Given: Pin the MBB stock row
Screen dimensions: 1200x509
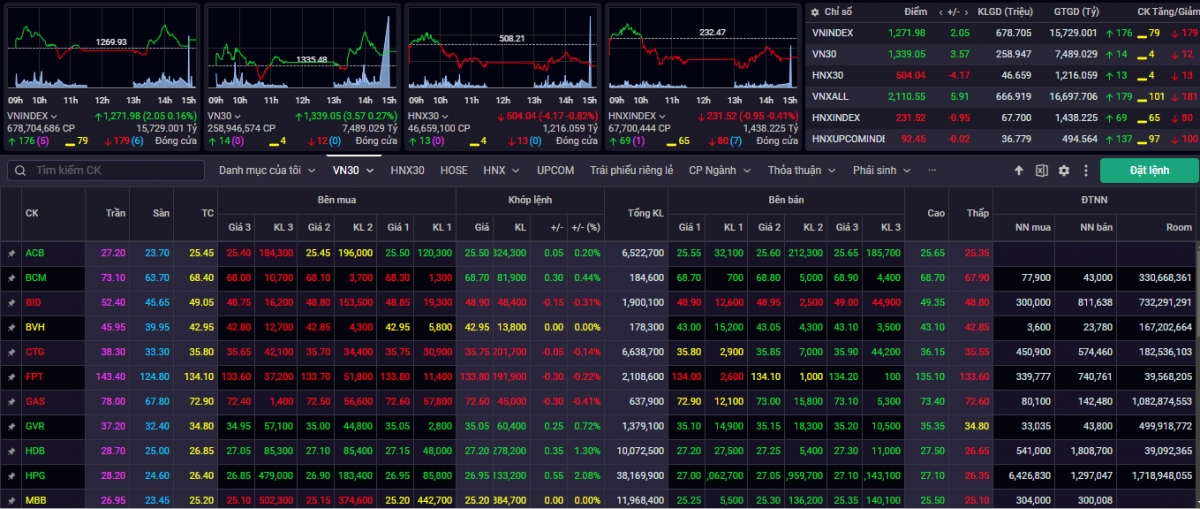Looking at the screenshot, I should 11,499.
